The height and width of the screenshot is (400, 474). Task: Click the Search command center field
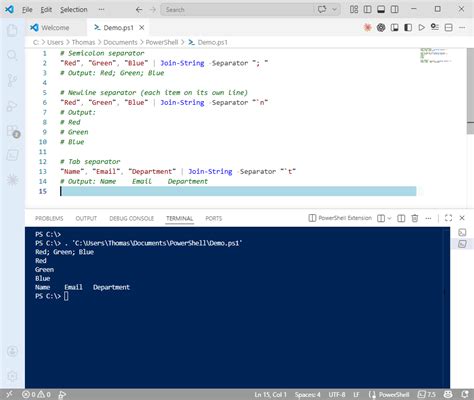237,10
